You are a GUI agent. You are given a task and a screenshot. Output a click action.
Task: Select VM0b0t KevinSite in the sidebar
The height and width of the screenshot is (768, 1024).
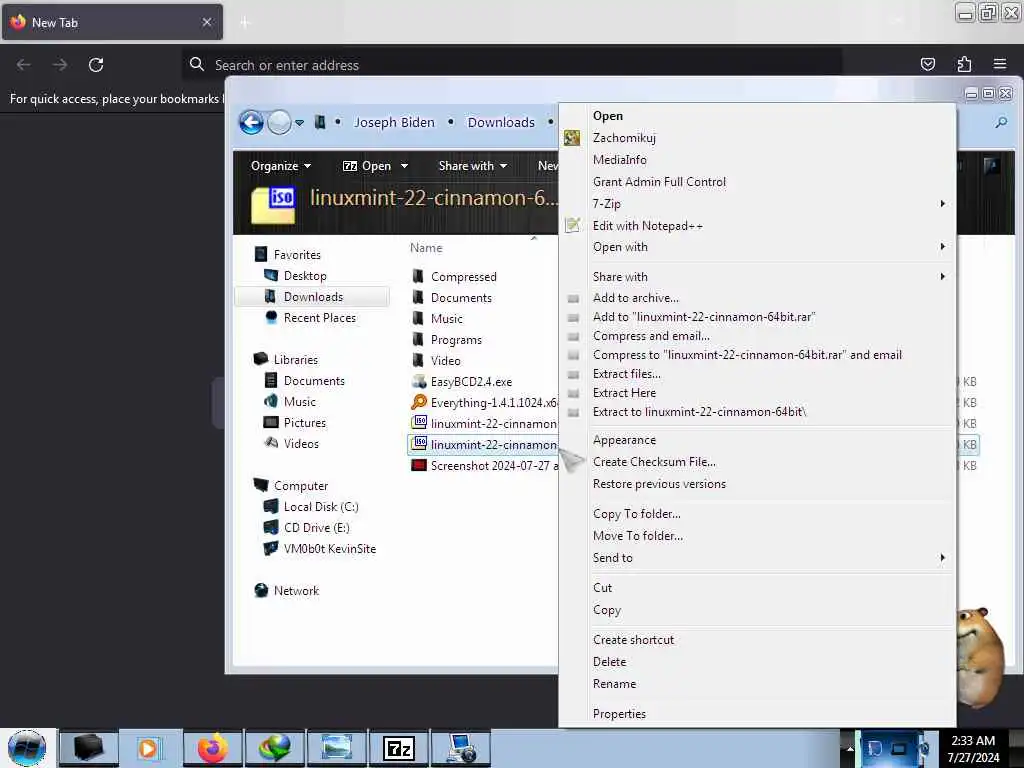point(330,549)
